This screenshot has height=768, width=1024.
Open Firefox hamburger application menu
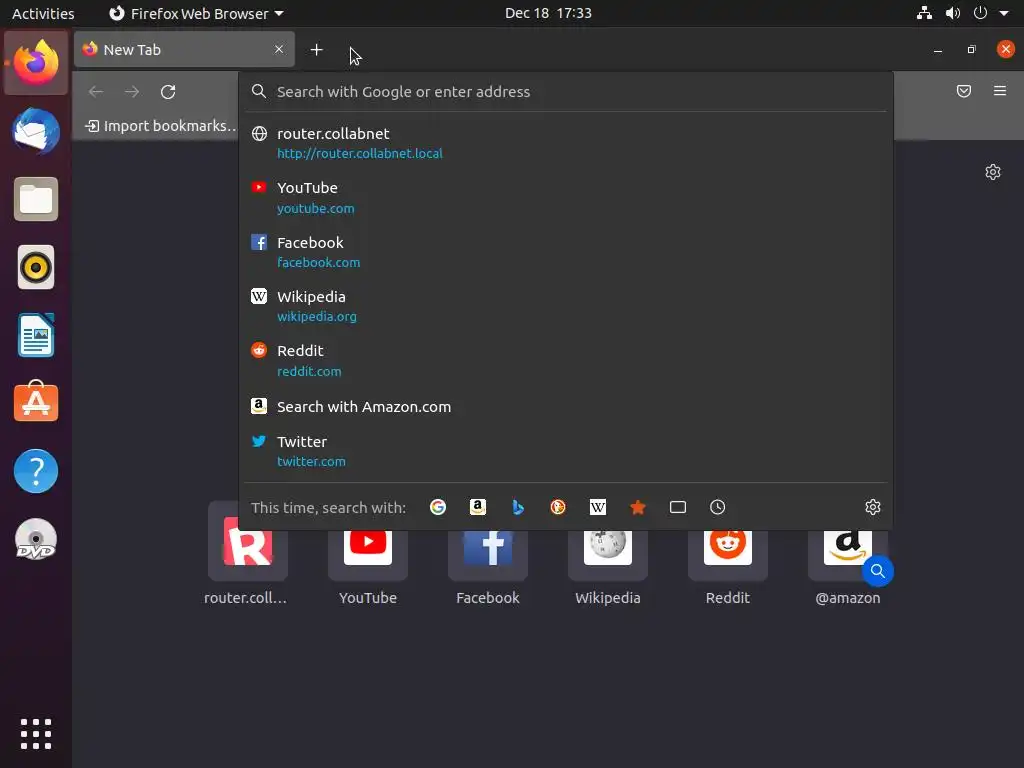1000,91
